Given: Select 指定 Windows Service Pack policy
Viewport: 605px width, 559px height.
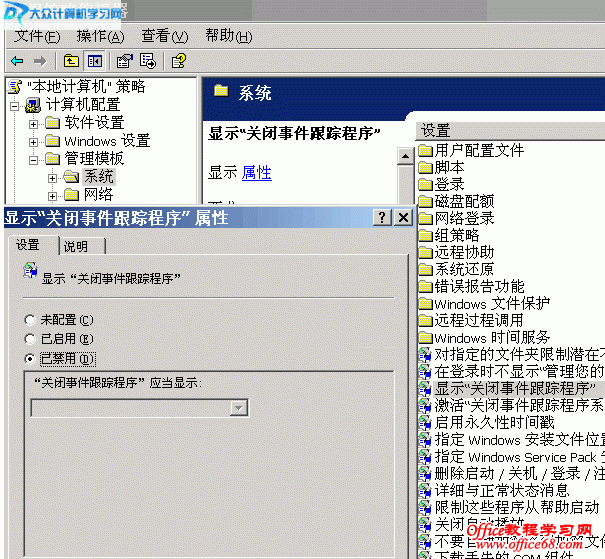Looking at the screenshot, I should point(519,456).
